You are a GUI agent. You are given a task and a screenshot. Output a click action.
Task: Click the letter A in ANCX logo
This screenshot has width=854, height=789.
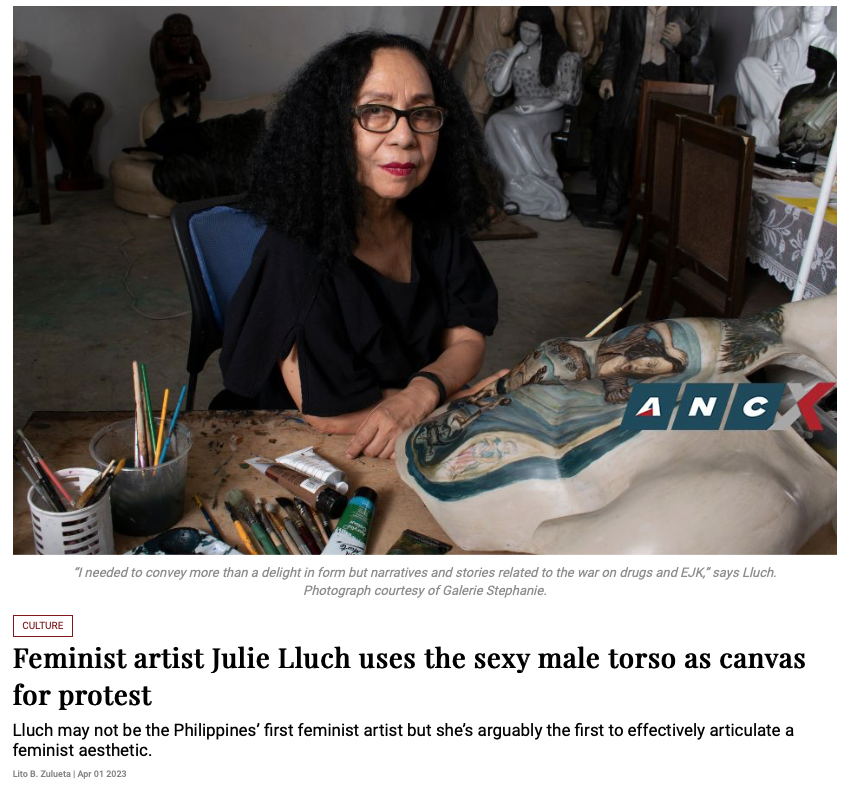coord(648,406)
